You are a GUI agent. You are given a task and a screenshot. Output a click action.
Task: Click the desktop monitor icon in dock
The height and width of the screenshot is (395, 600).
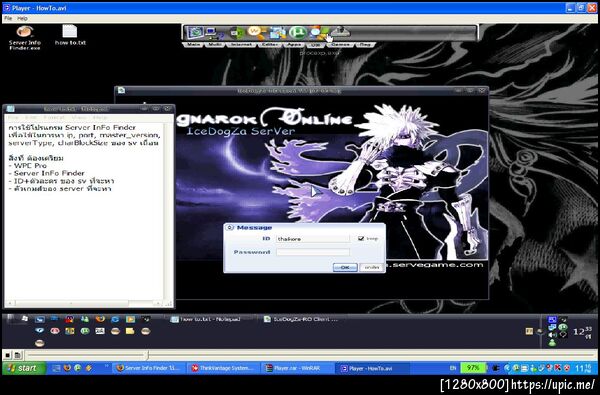(x=196, y=33)
